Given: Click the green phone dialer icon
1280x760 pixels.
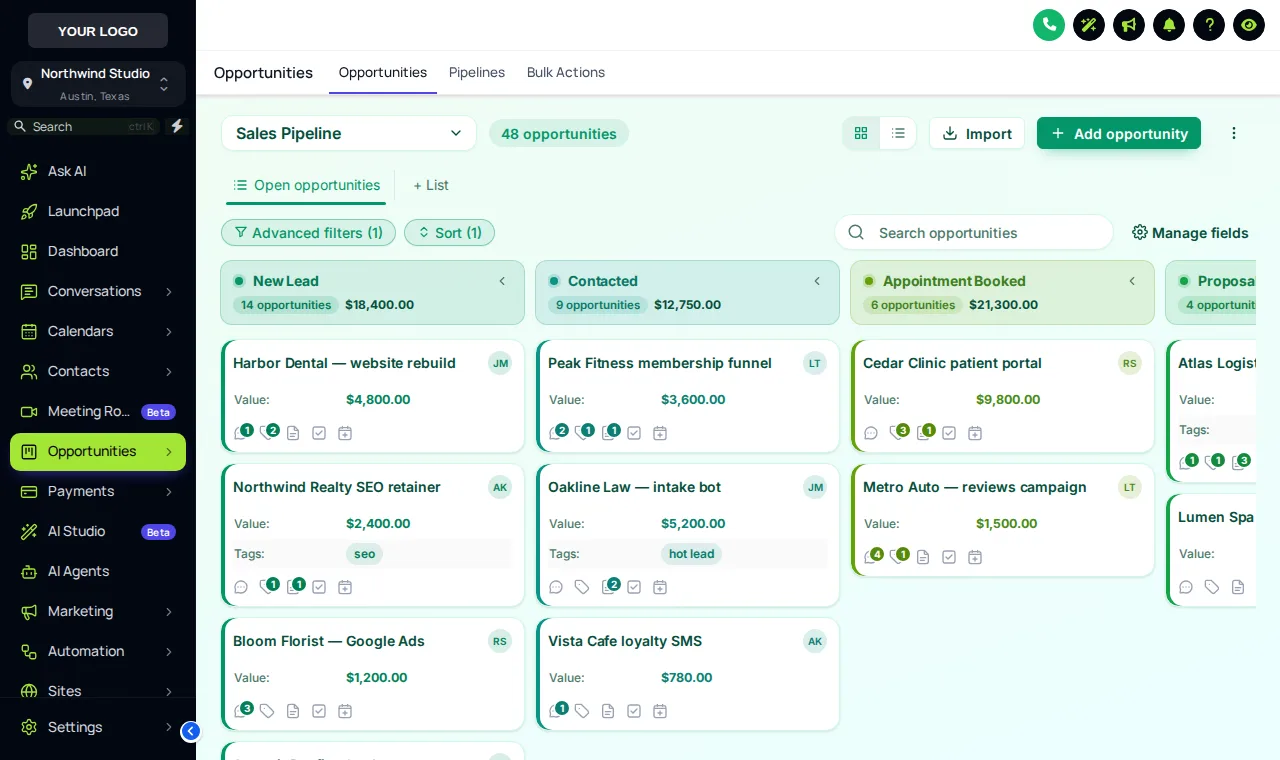Looking at the screenshot, I should pos(1049,25).
